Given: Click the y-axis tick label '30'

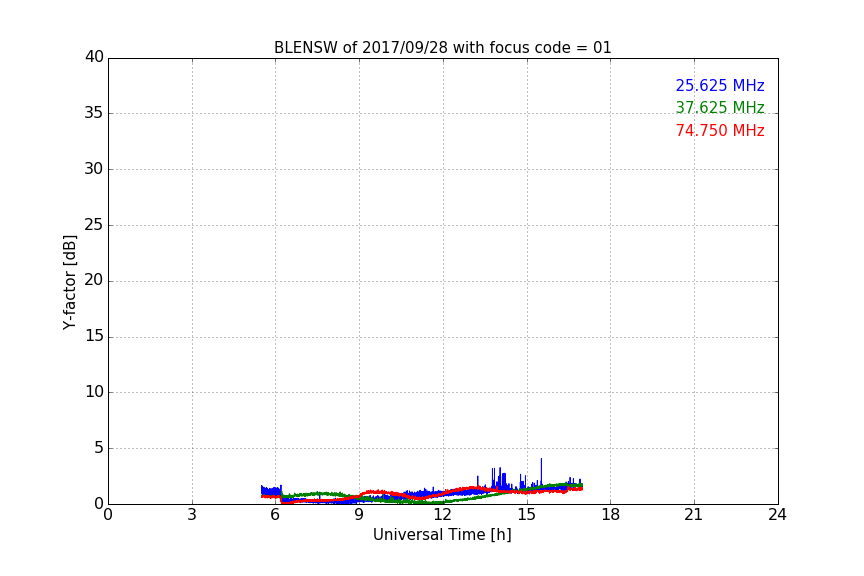Looking at the screenshot, I should coord(94,169).
